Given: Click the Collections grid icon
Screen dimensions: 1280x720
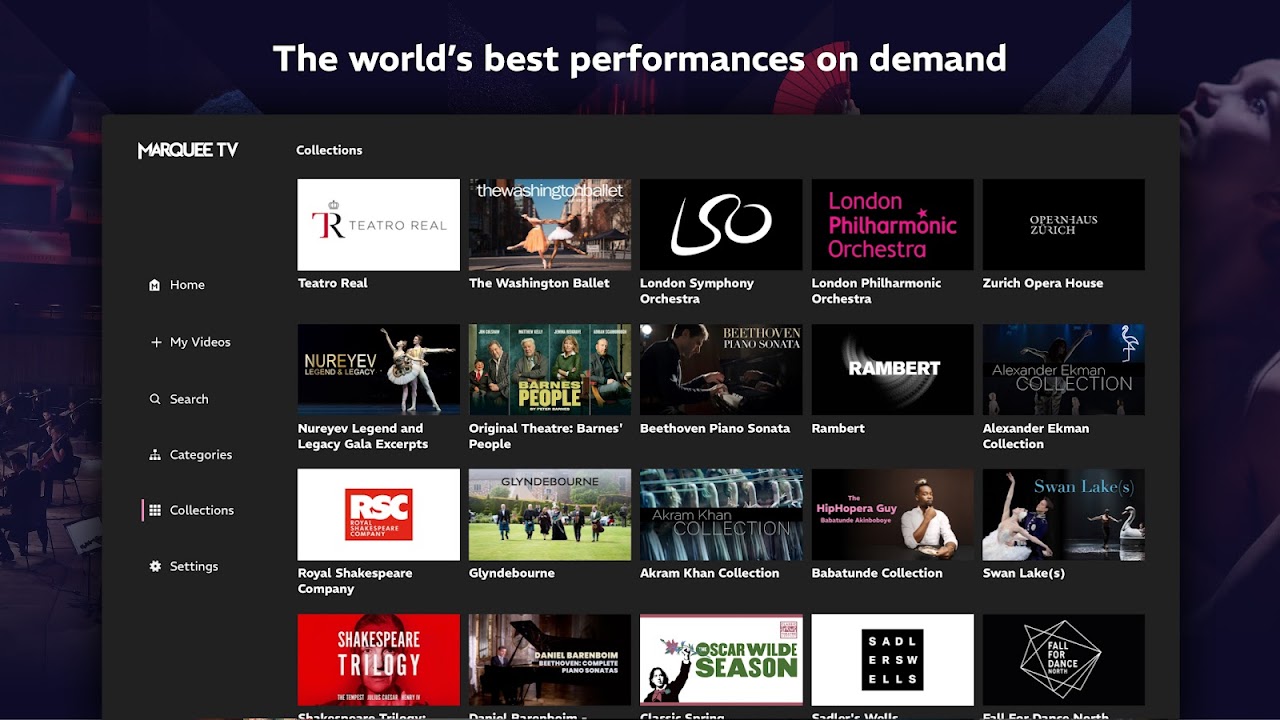Looking at the screenshot, I should pyautogui.click(x=155, y=510).
